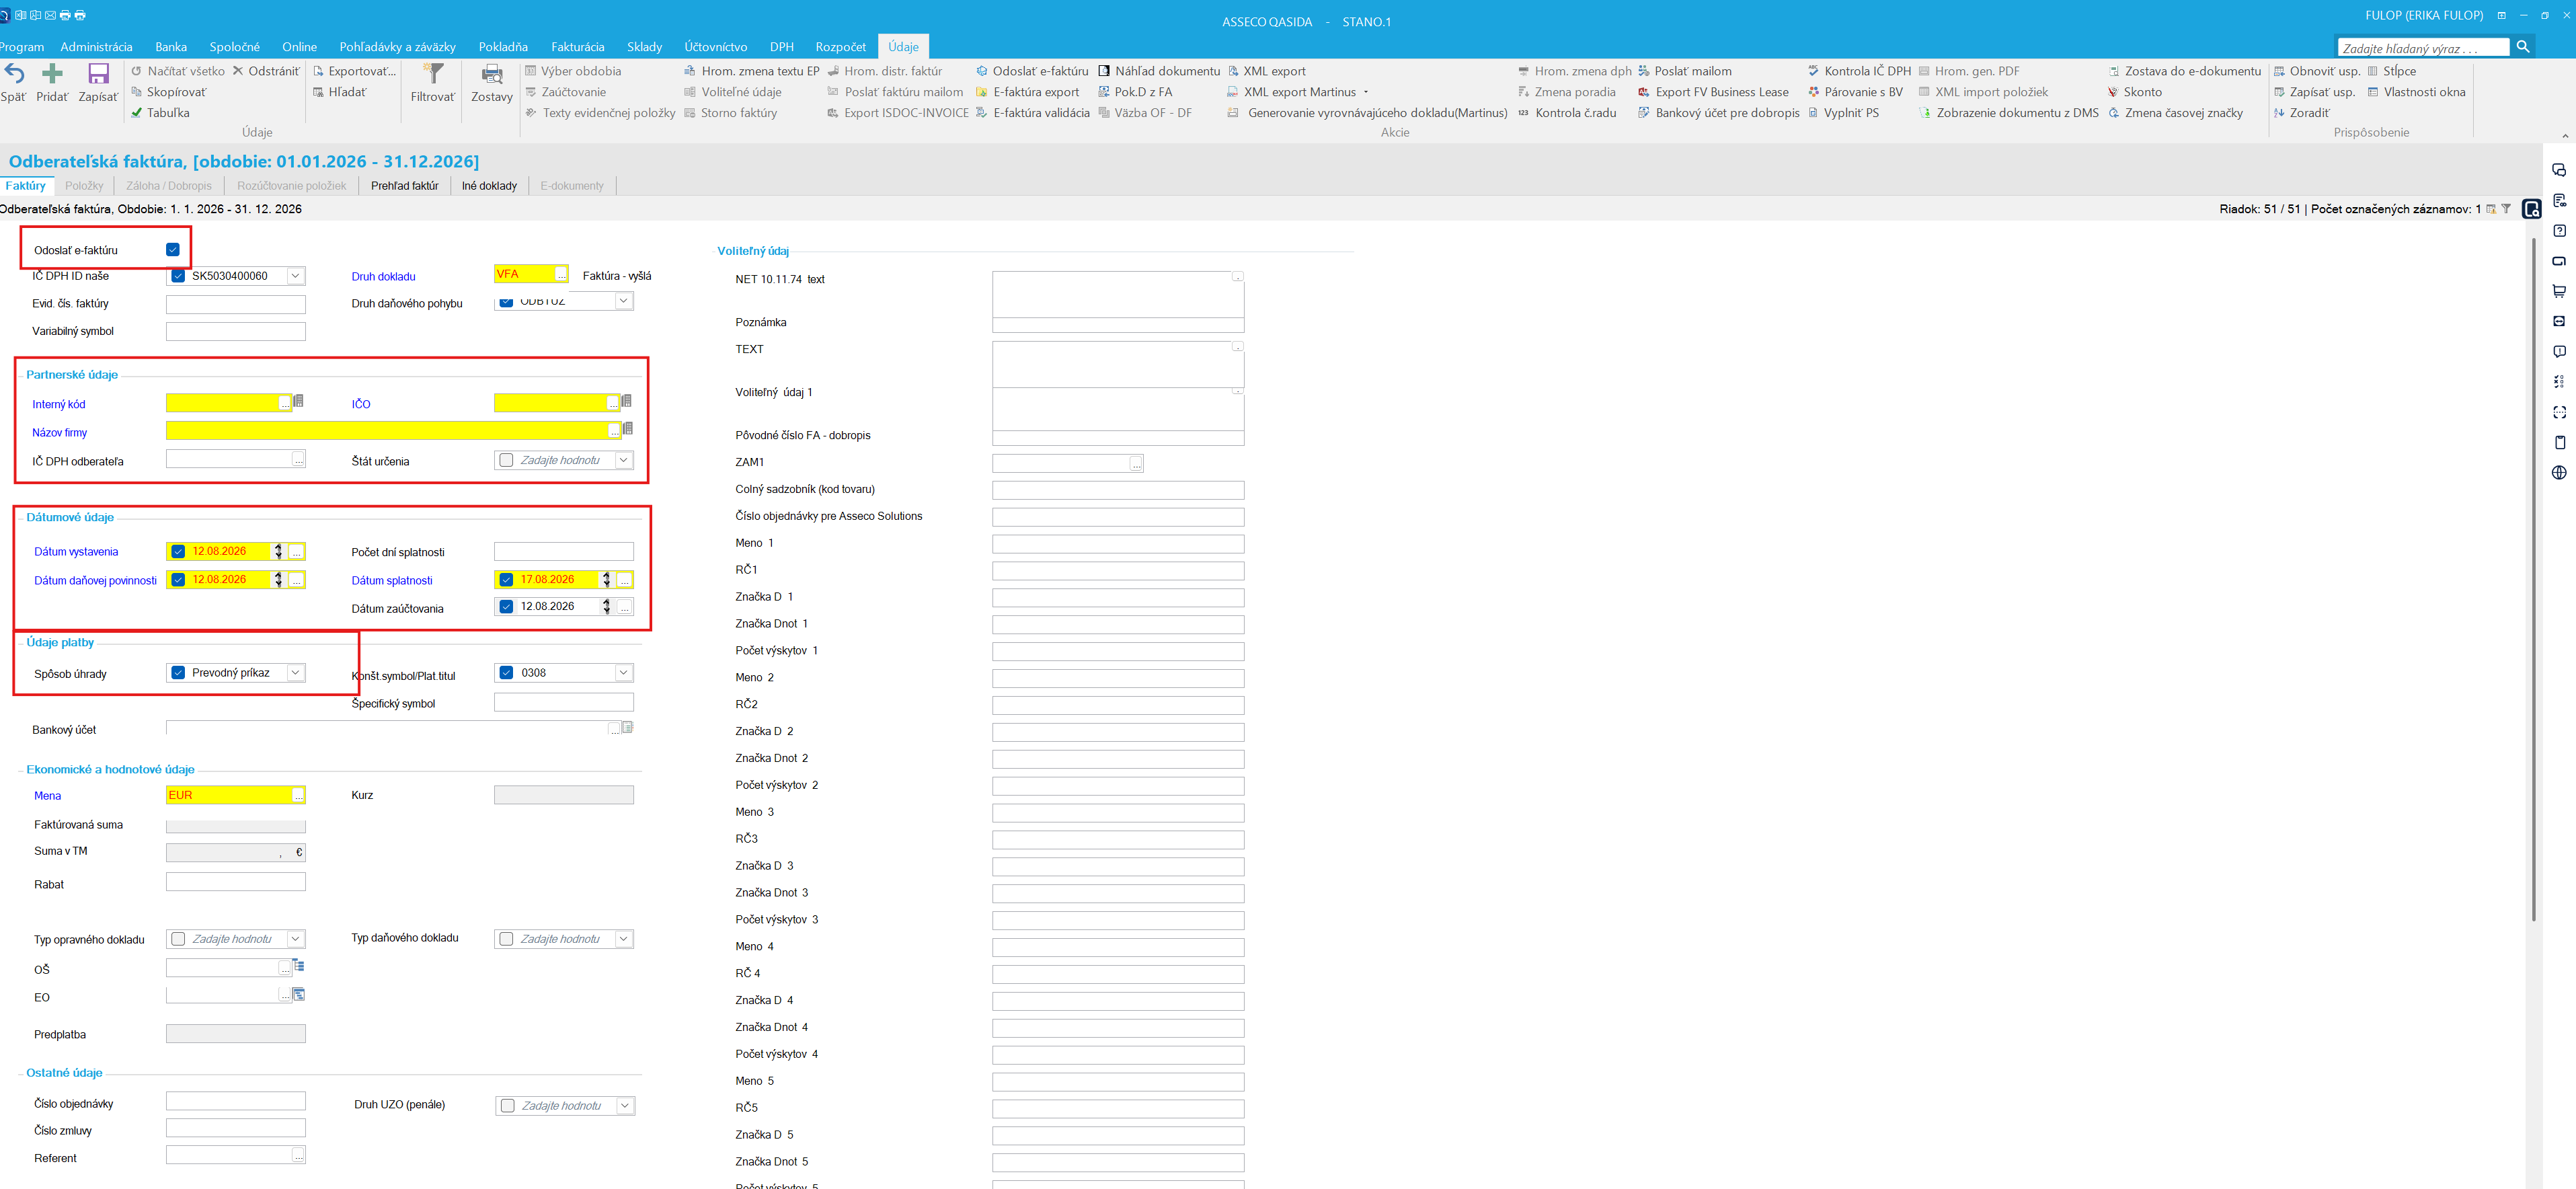The height and width of the screenshot is (1189, 2576).
Task: Click the Zapísať save disk icon
Action: (x=98, y=73)
